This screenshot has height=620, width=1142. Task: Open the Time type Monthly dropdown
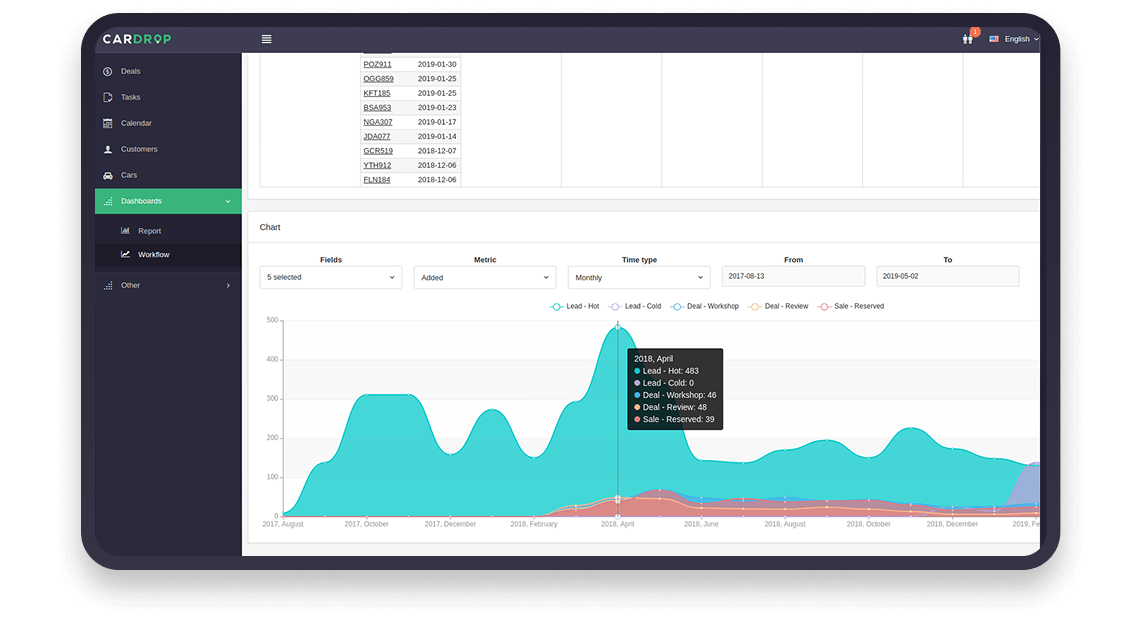[638, 277]
